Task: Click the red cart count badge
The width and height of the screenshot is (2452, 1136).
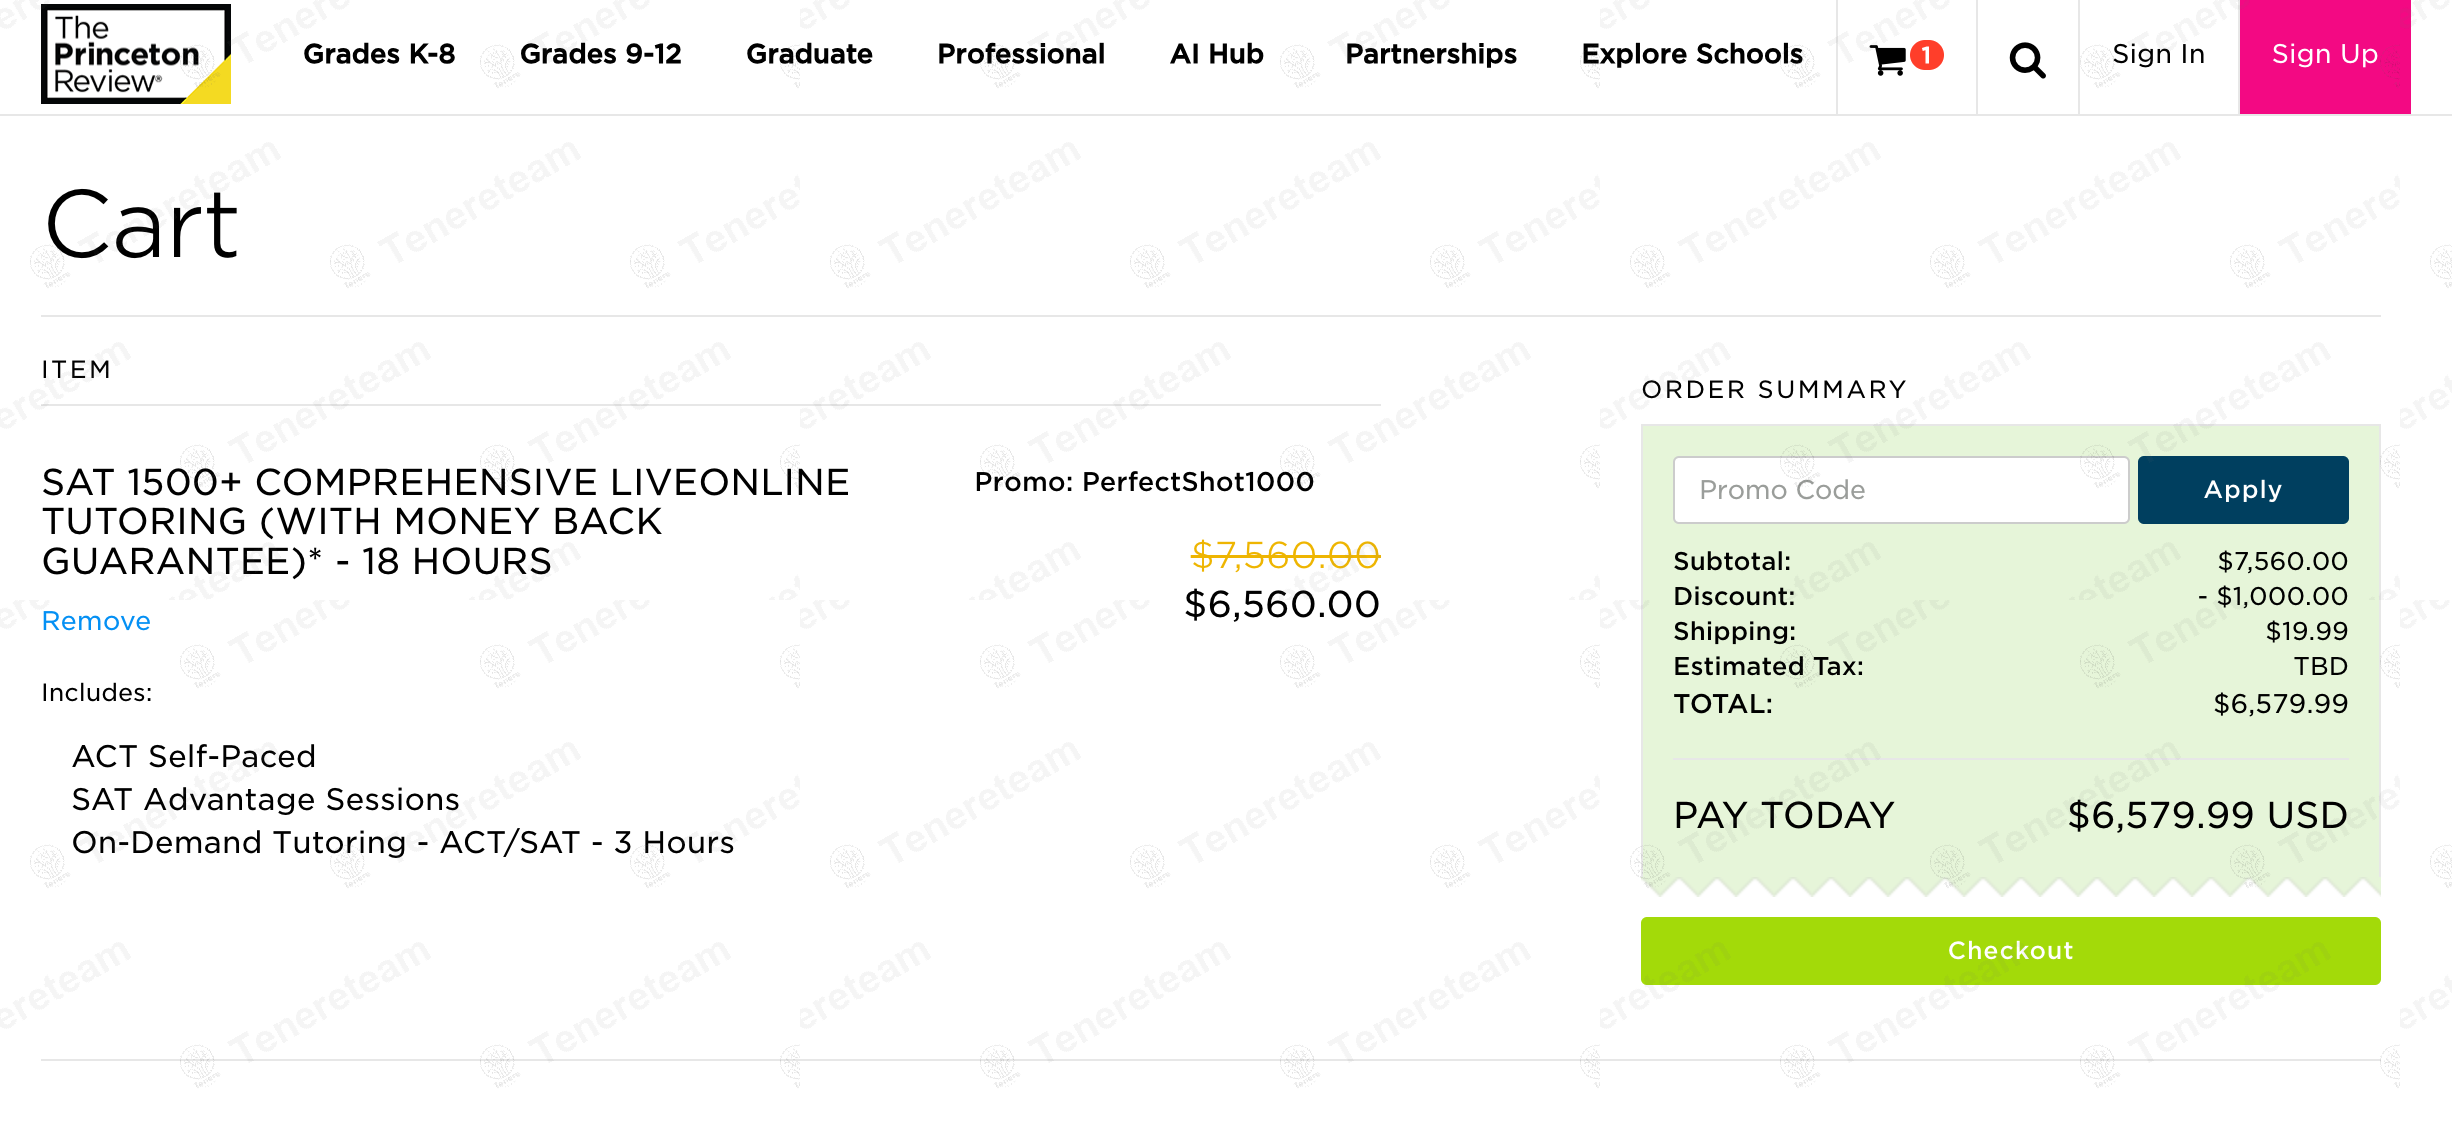Action: point(1926,54)
